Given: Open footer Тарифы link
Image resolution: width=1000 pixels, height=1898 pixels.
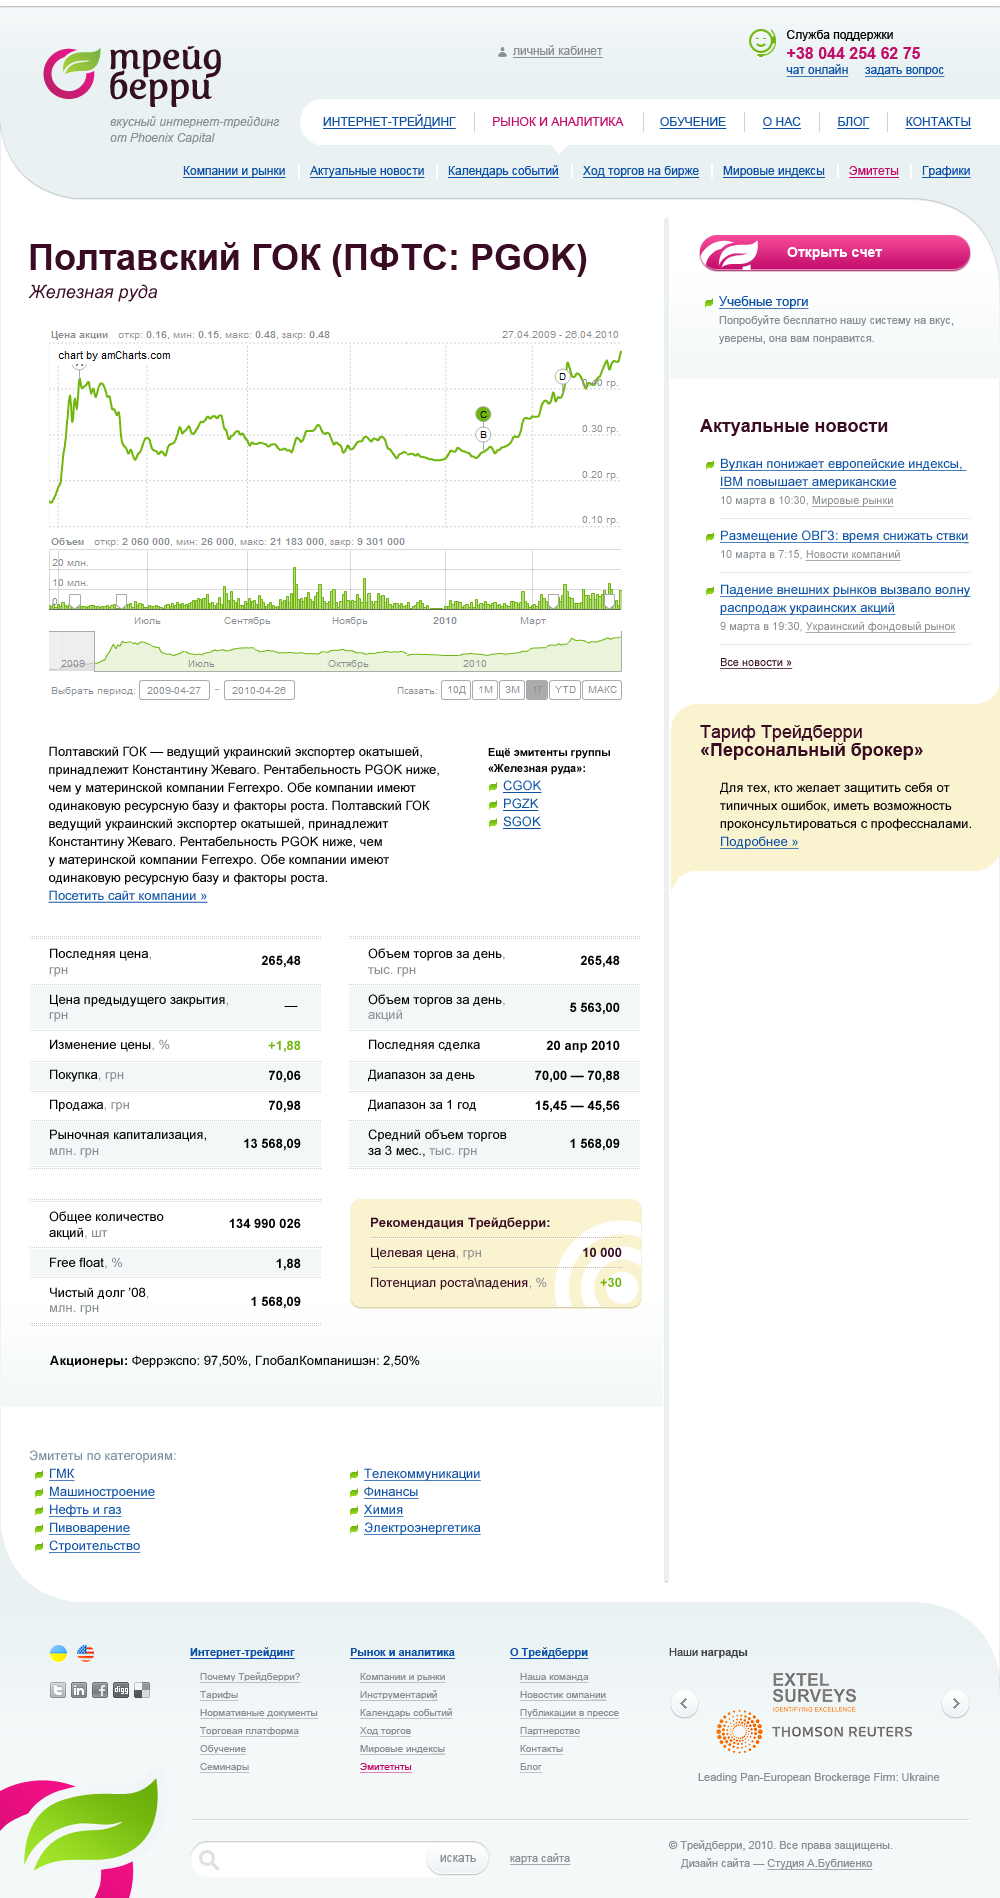Looking at the screenshot, I should pyautogui.click(x=219, y=1695).
